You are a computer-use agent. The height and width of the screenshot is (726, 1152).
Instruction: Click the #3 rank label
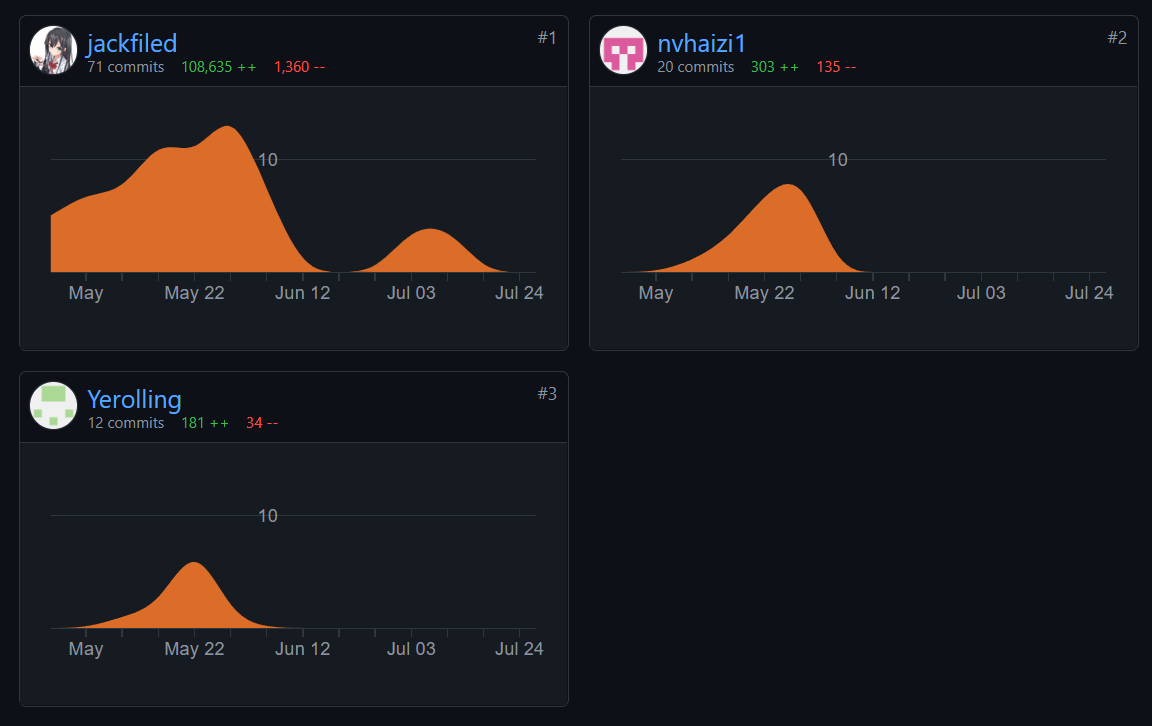tap(546, 393)
